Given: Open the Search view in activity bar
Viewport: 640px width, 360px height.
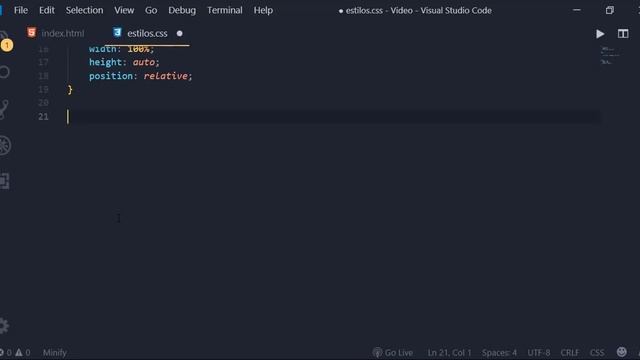Looking at the screenshot, I should (4, 72).
